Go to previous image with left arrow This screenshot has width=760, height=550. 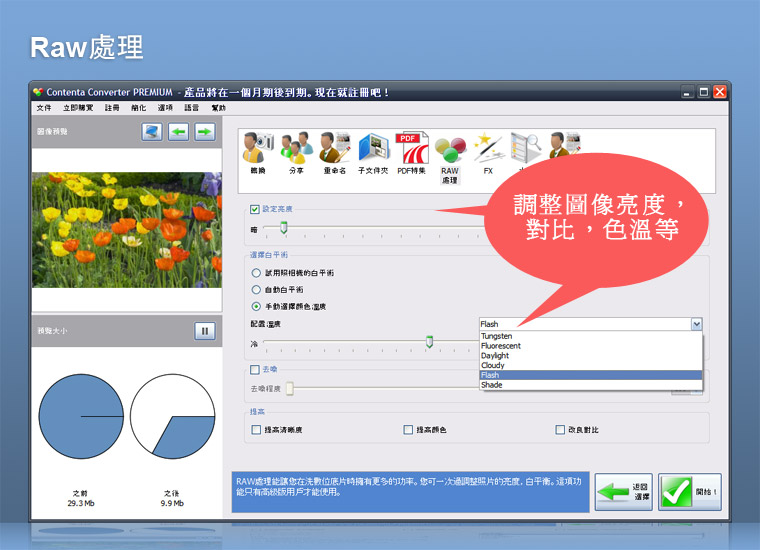click(x=178, y=131)
